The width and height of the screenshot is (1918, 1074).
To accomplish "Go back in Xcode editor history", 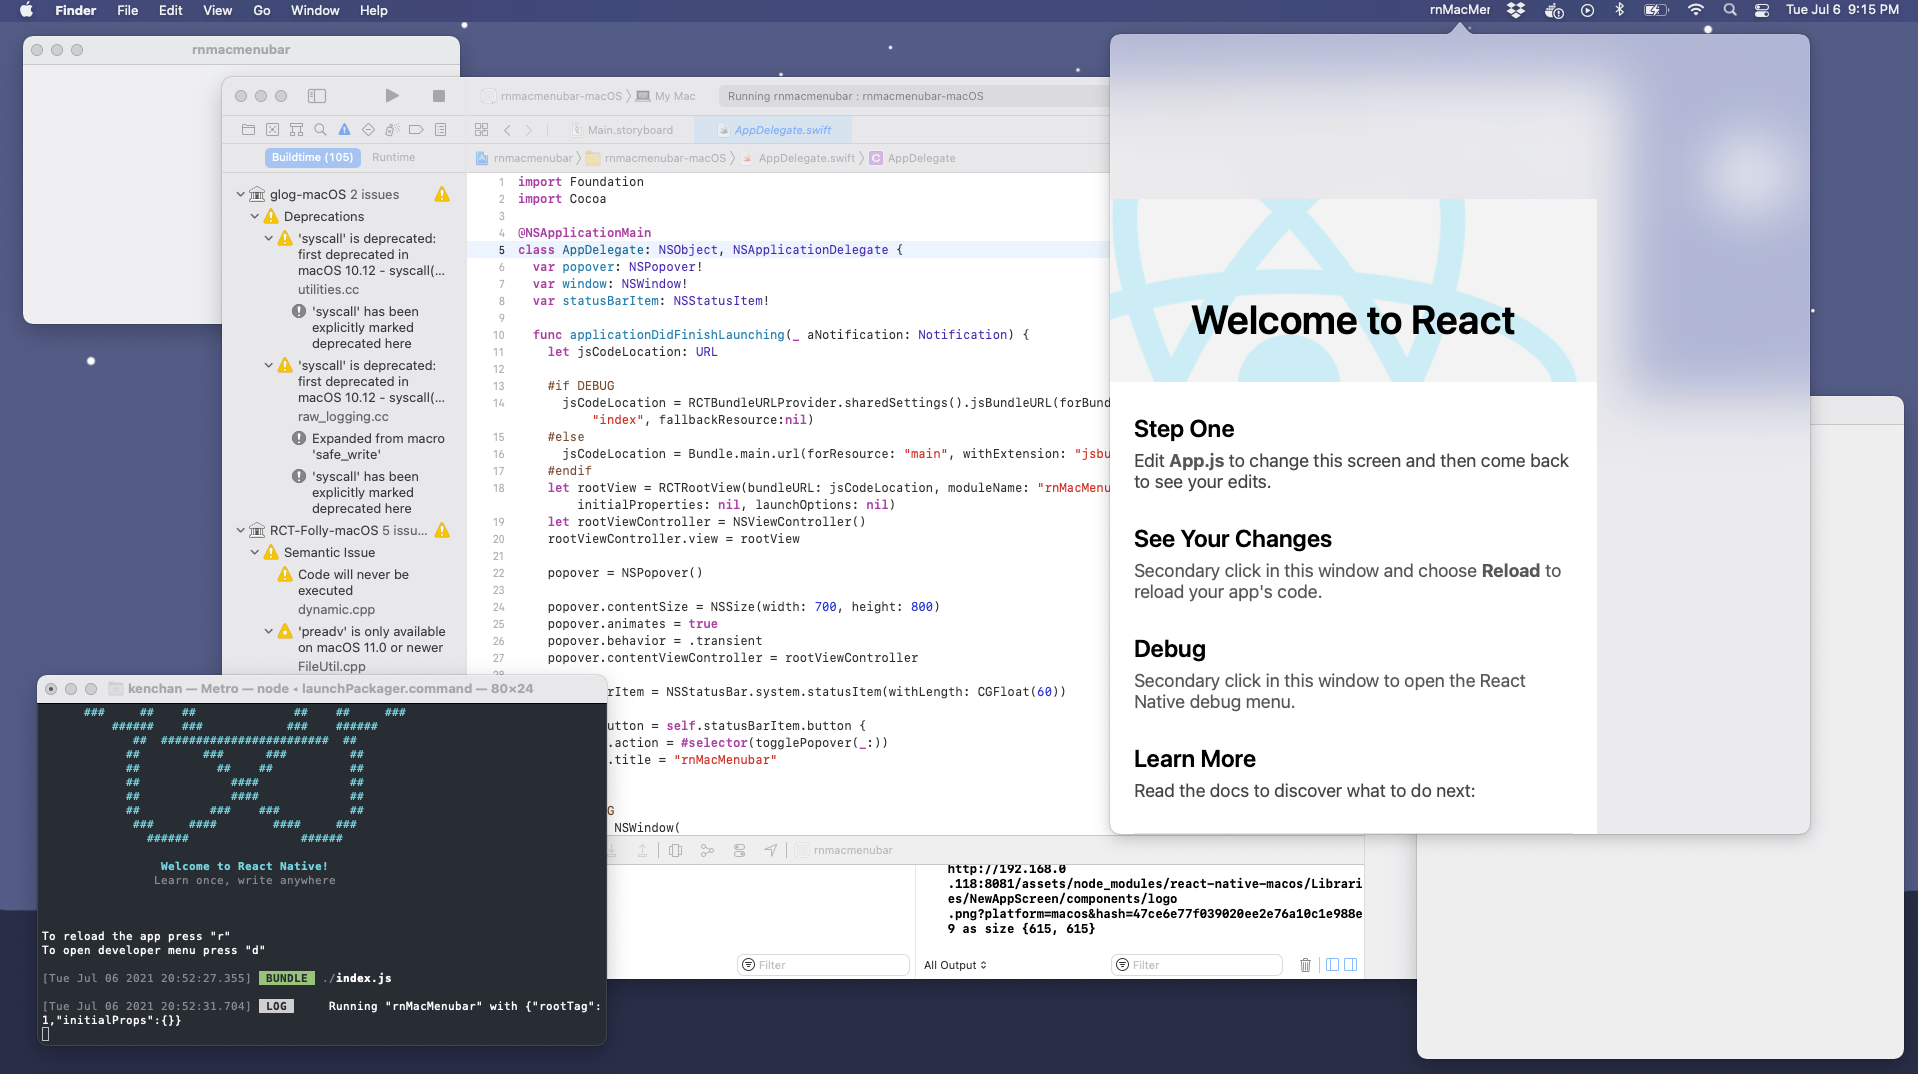I will (x=508, y=130).
